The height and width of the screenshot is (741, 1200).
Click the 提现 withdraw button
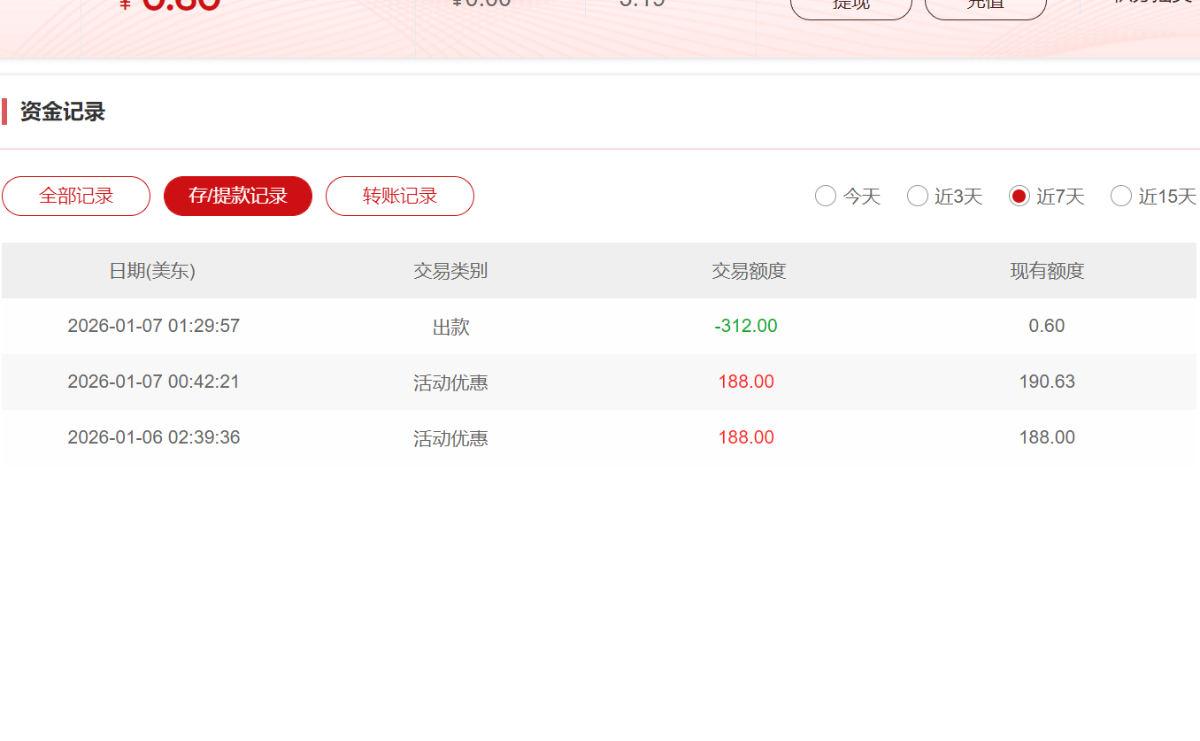[851, 6]
